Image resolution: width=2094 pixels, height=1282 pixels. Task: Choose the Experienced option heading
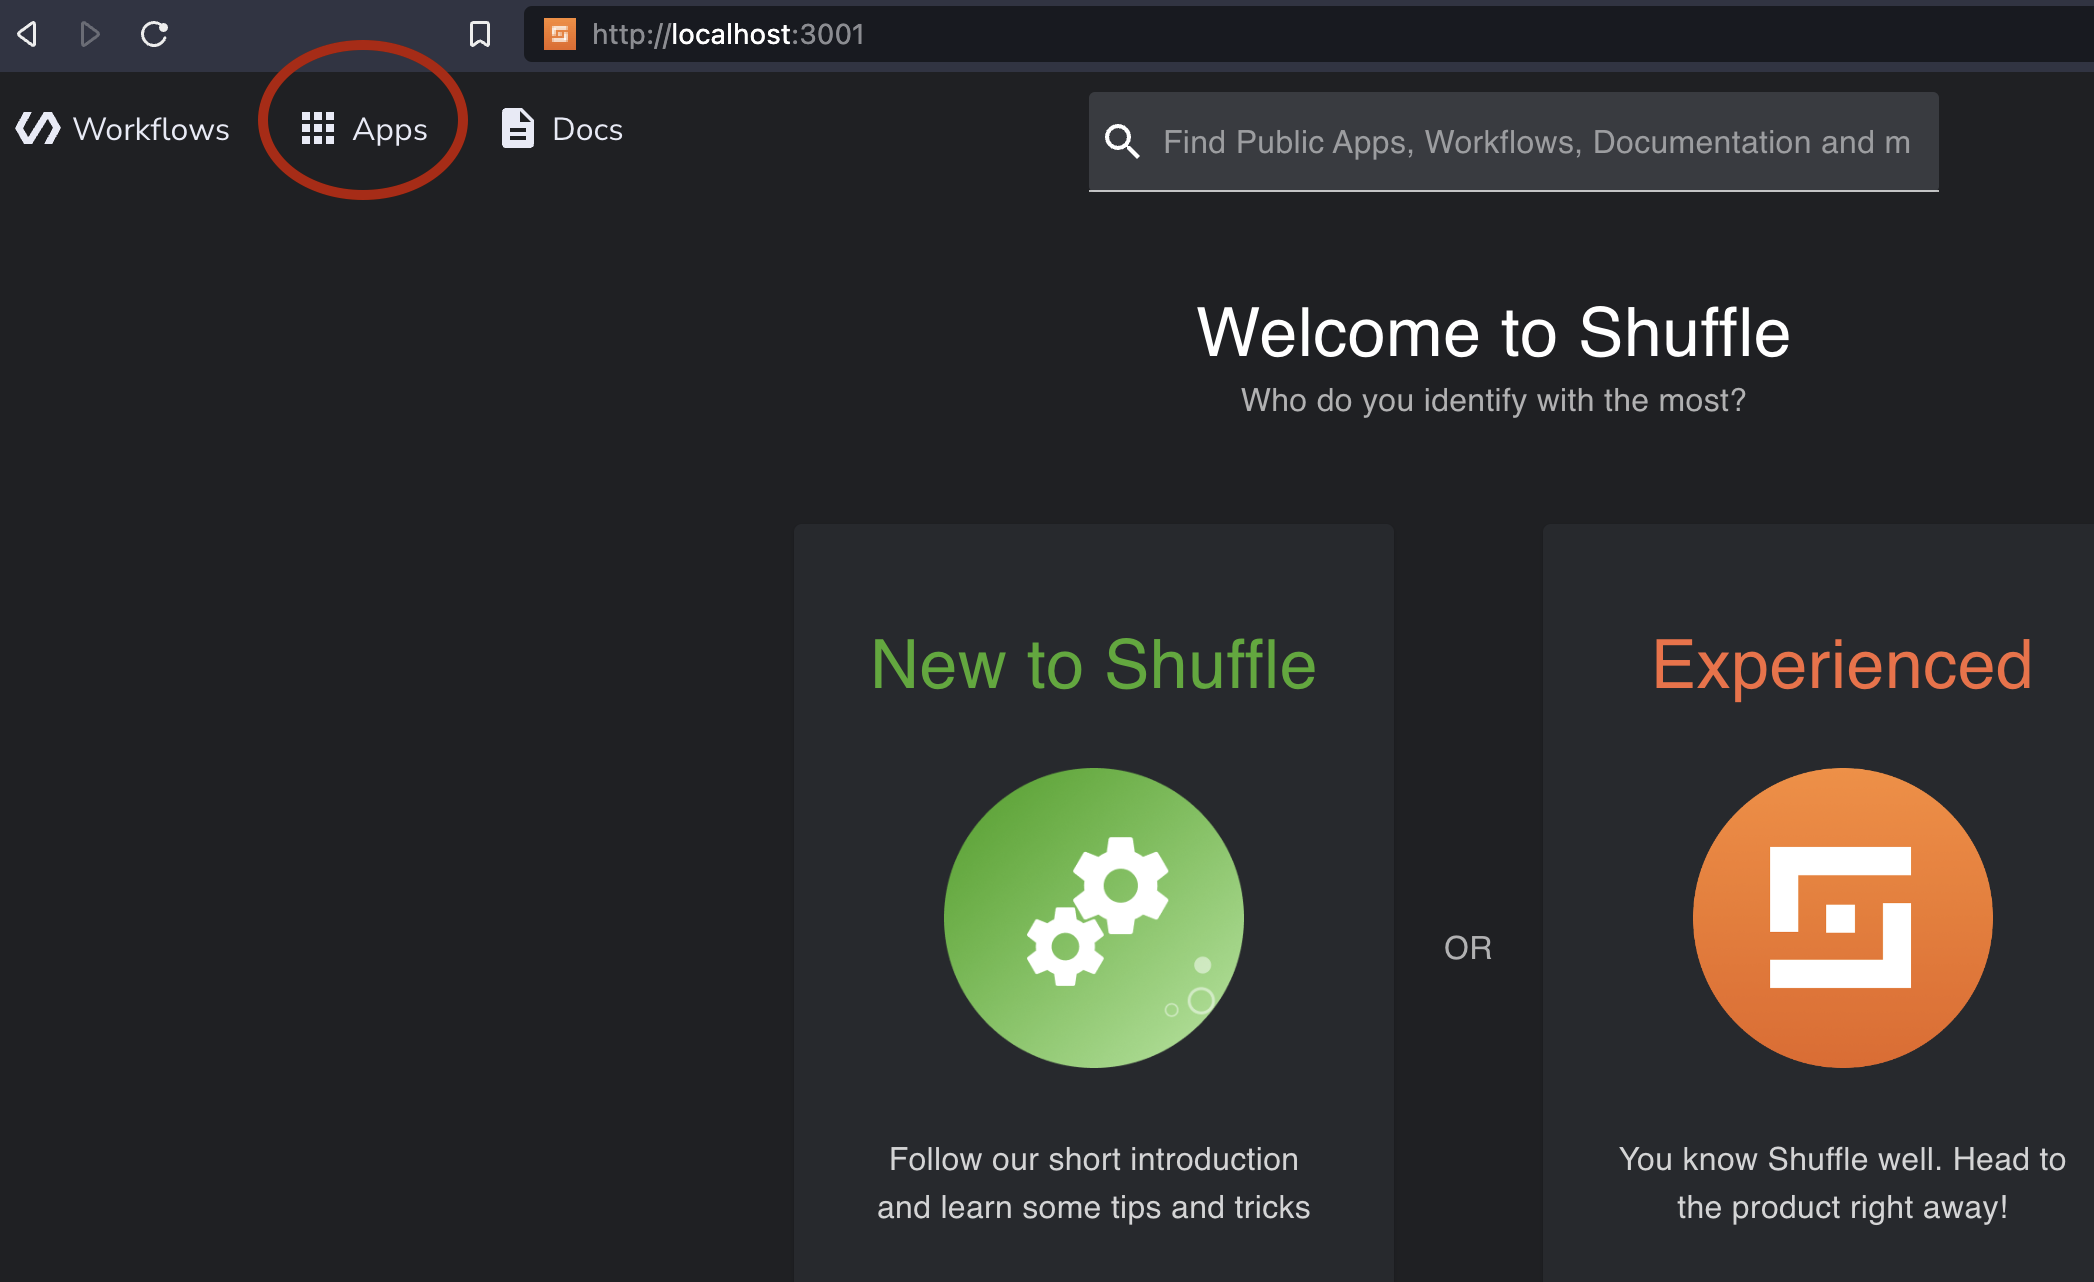click(1841, 665)
